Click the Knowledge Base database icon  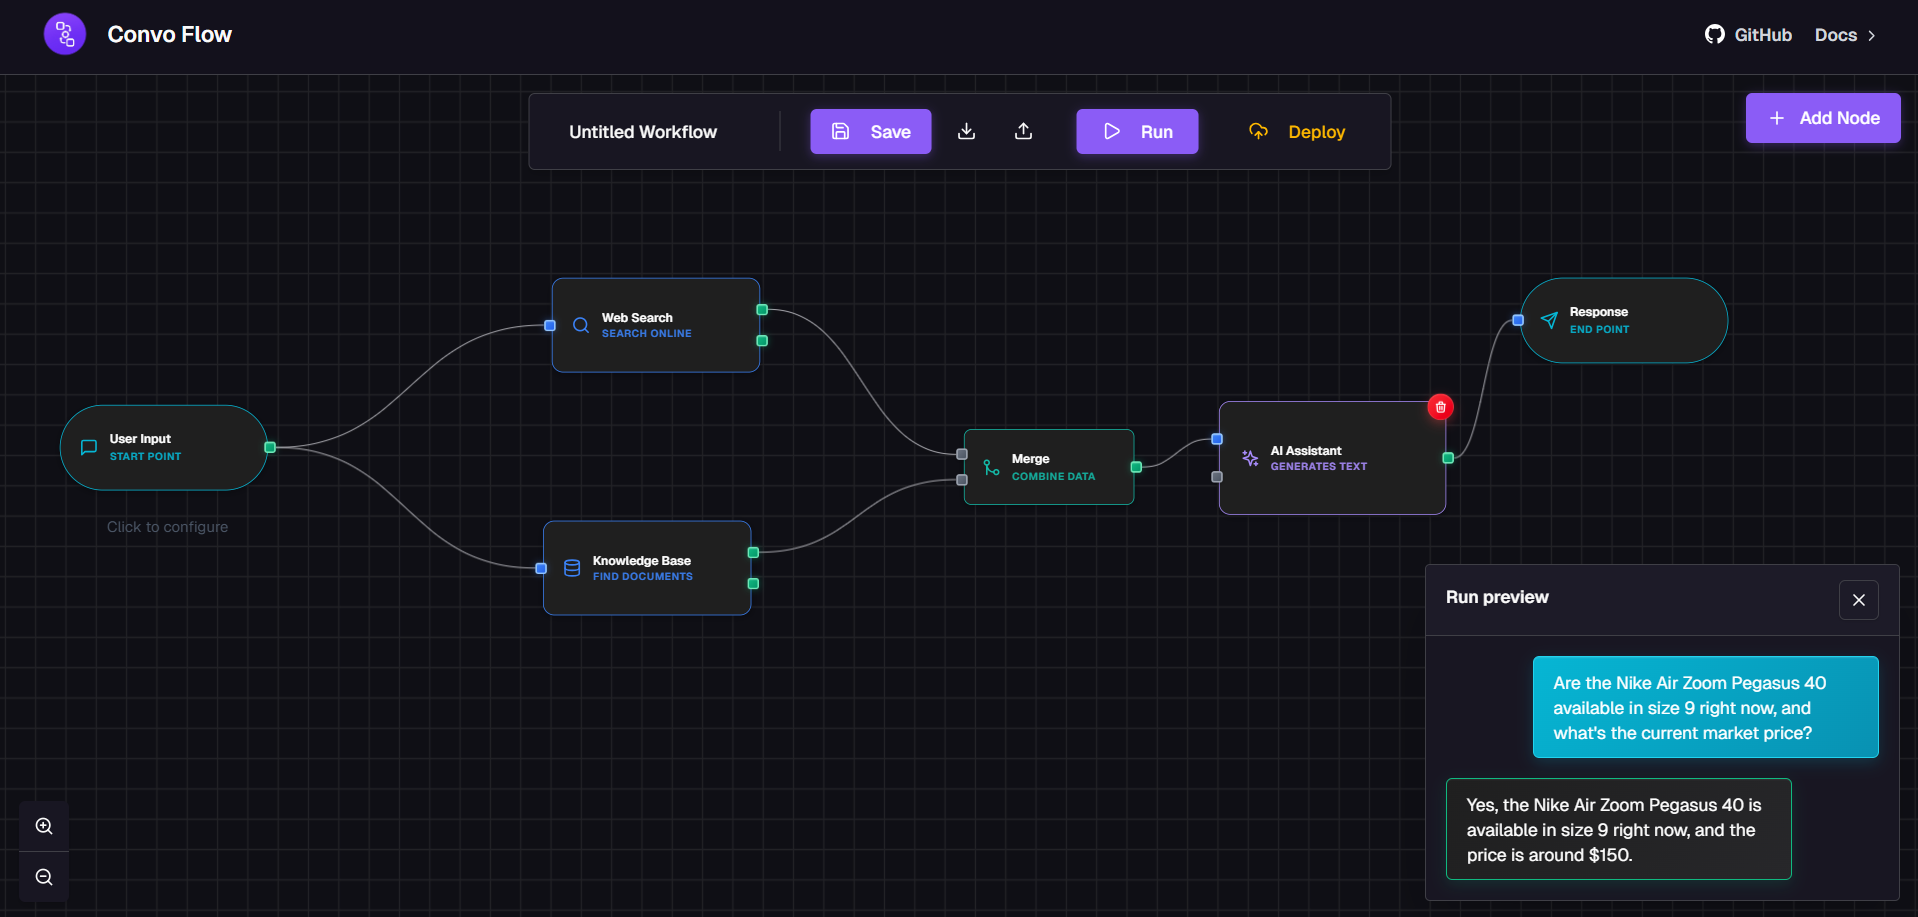[571, 567]
